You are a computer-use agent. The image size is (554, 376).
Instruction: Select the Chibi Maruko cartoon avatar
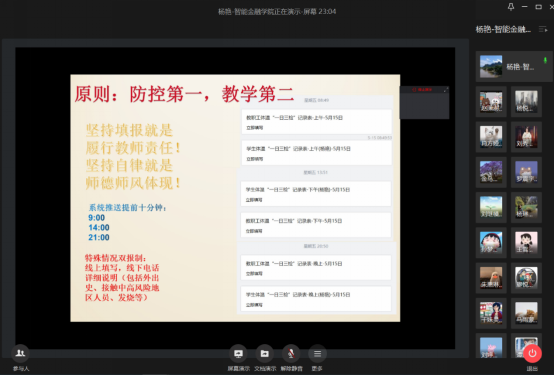coord(491,243)
